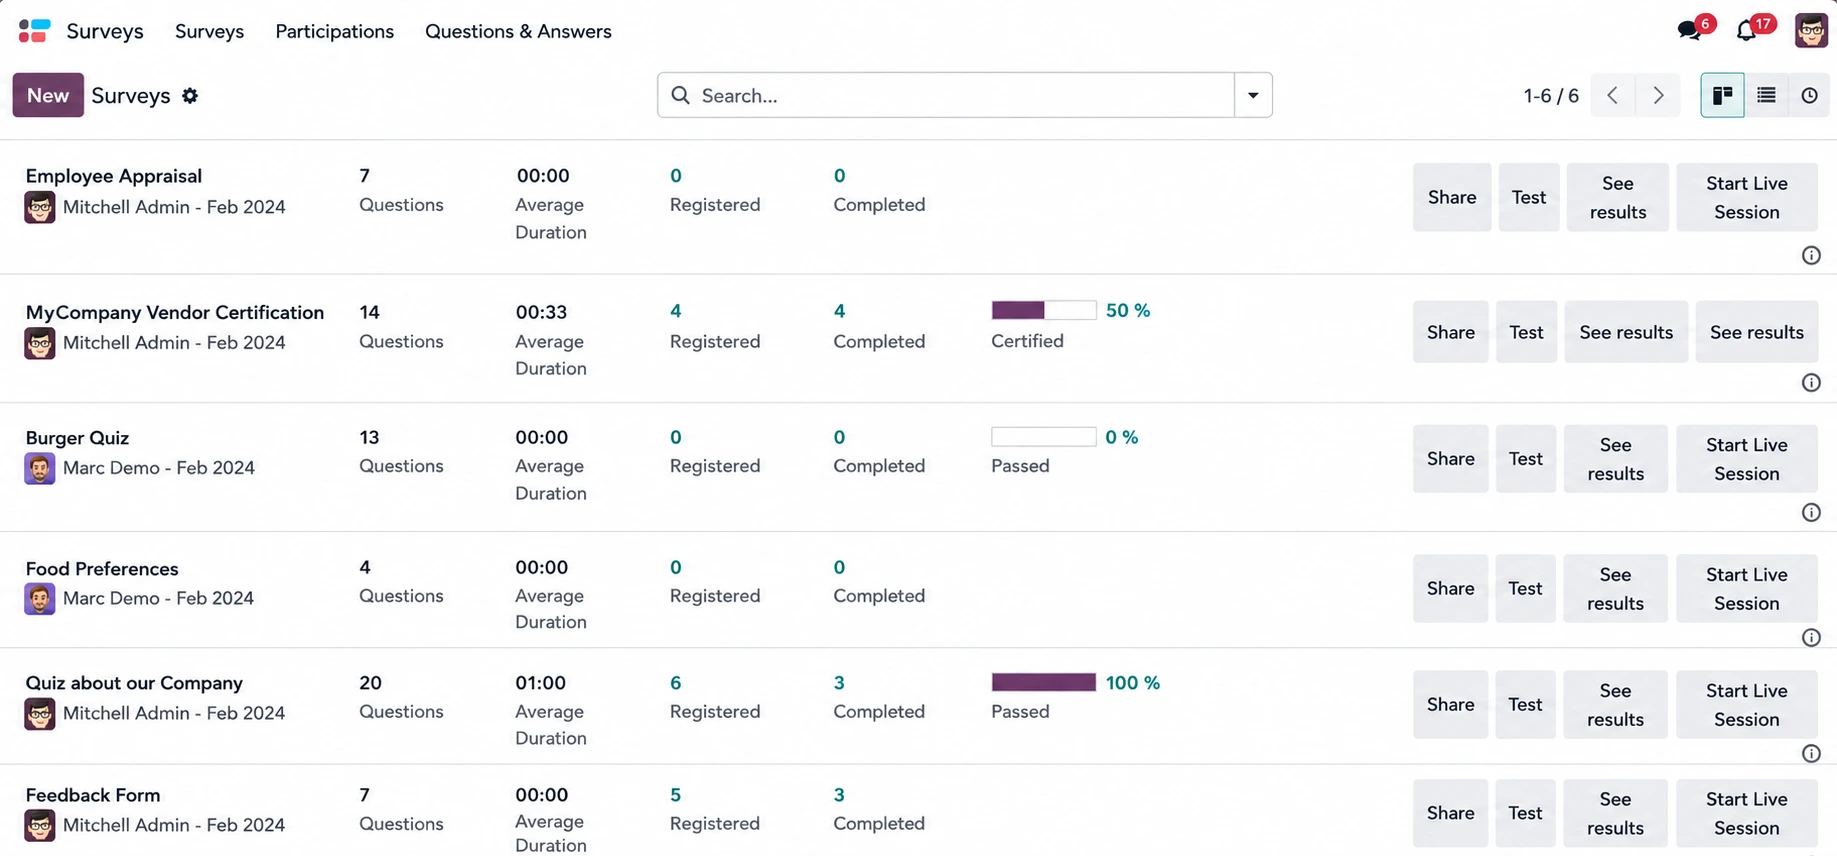
Task: Click Mitchell Admin avatar on Feedback Form
Action: 40,826
